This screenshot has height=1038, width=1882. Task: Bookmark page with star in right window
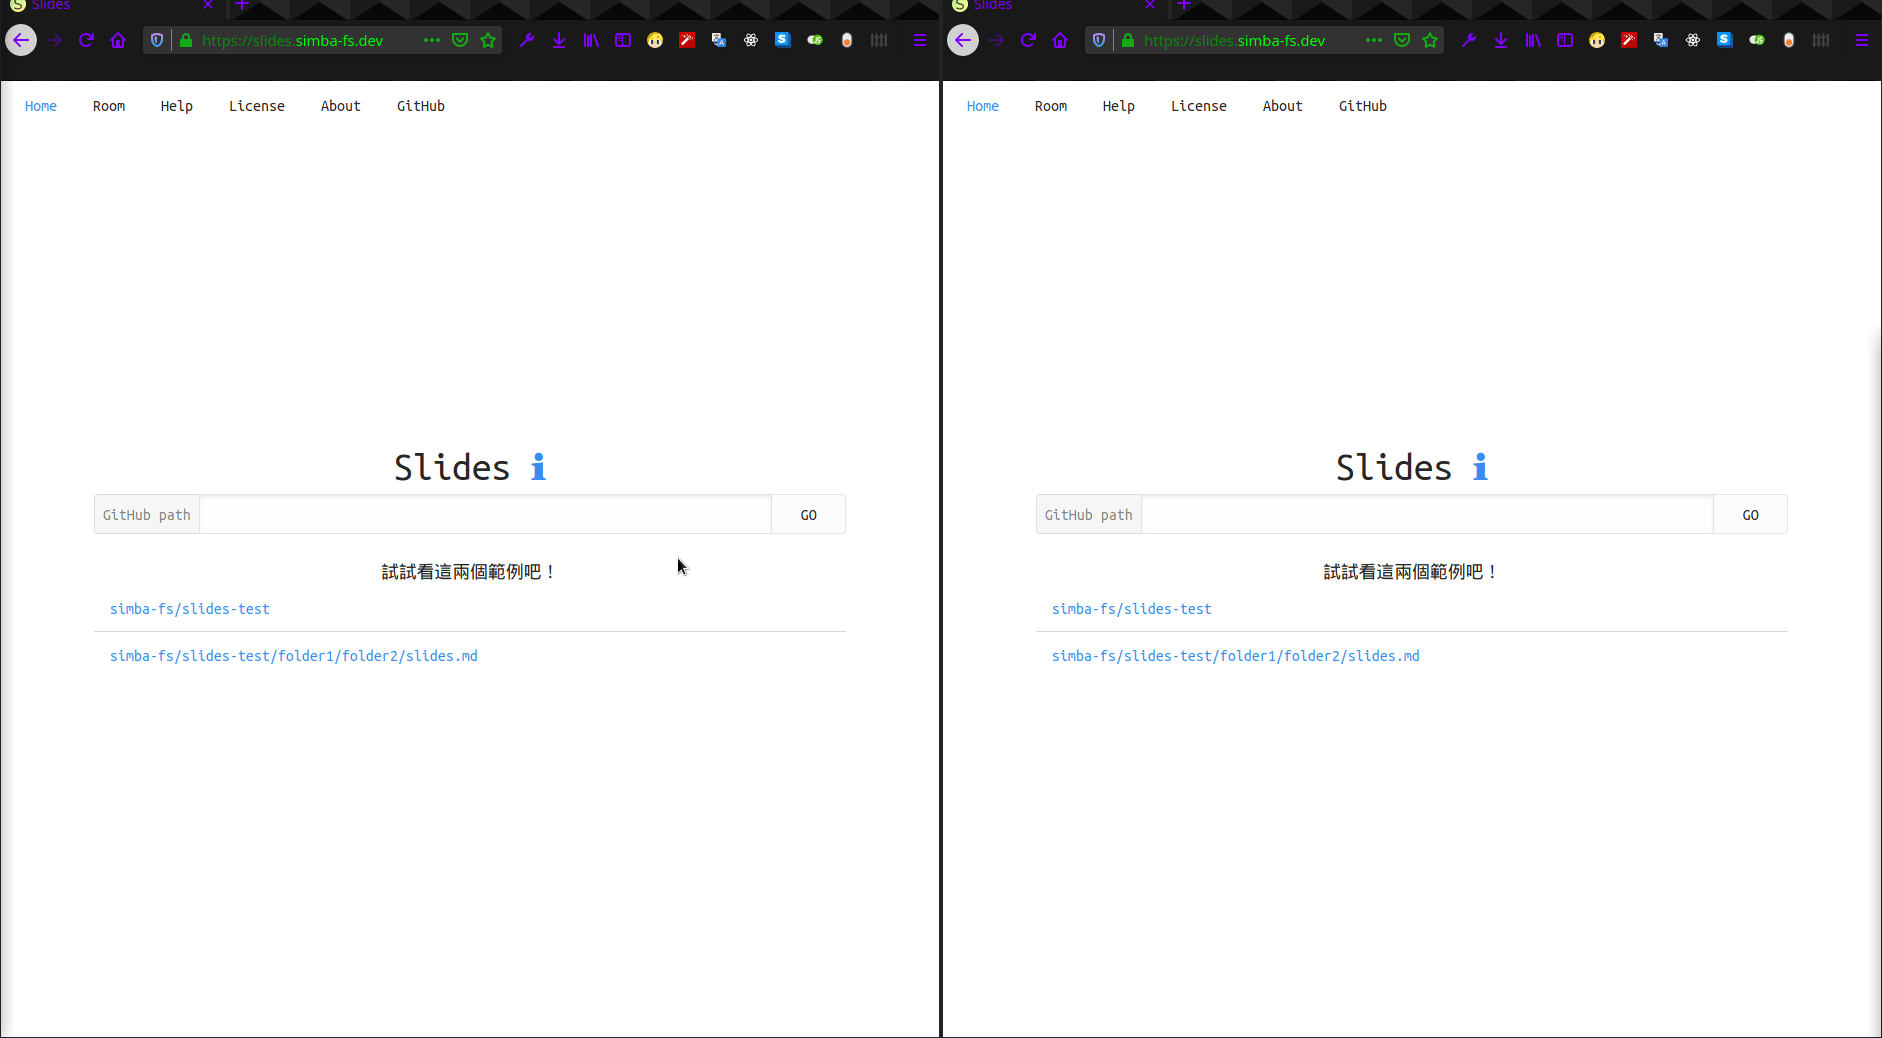(1430, 40)
